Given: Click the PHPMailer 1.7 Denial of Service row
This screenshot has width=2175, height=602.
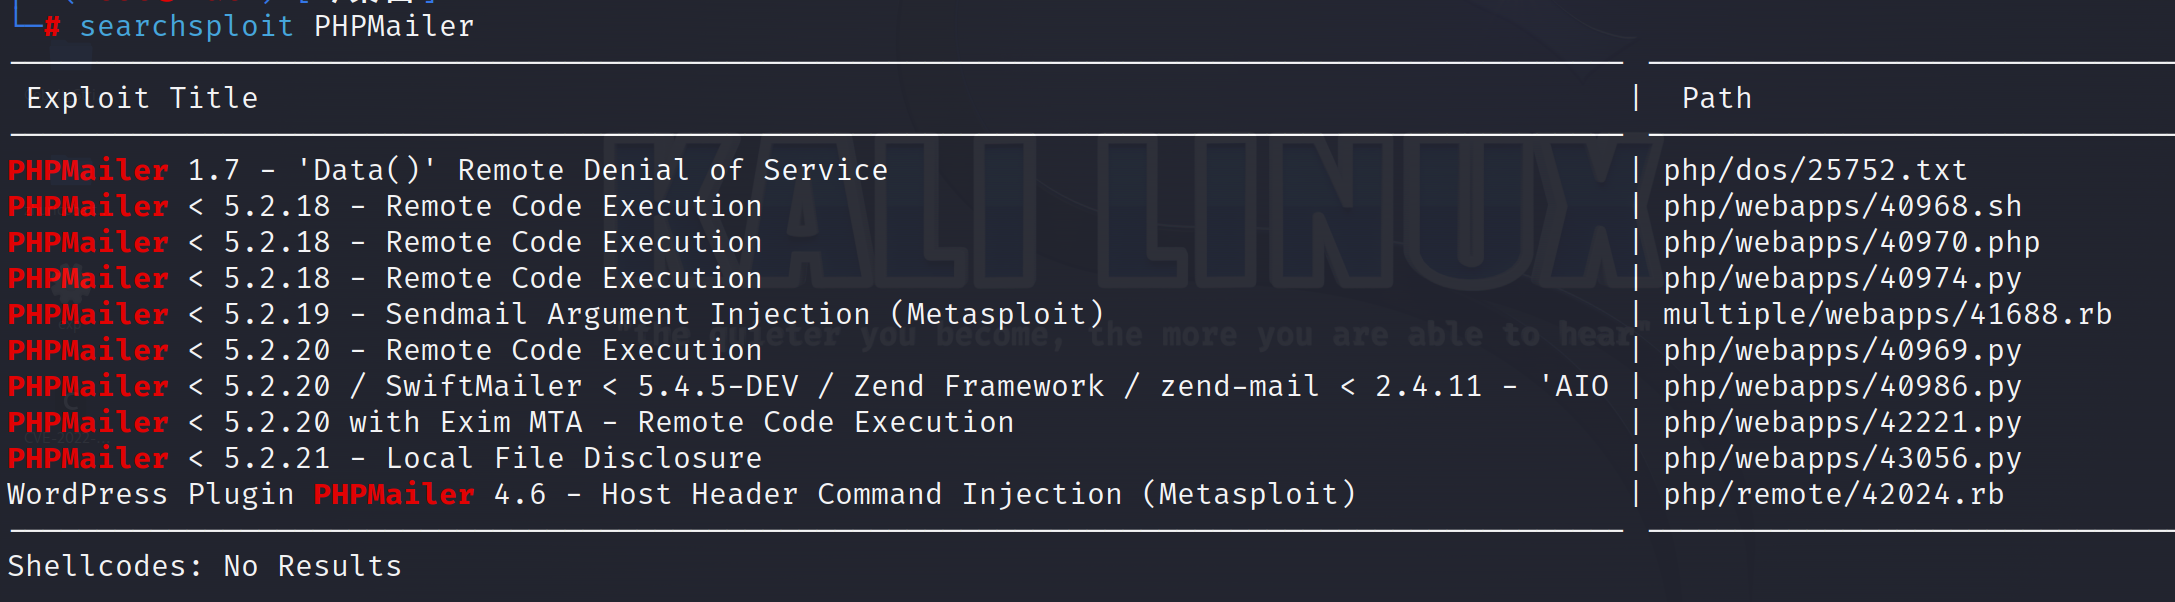Looking at the screenshot, I should pos(448,170).
